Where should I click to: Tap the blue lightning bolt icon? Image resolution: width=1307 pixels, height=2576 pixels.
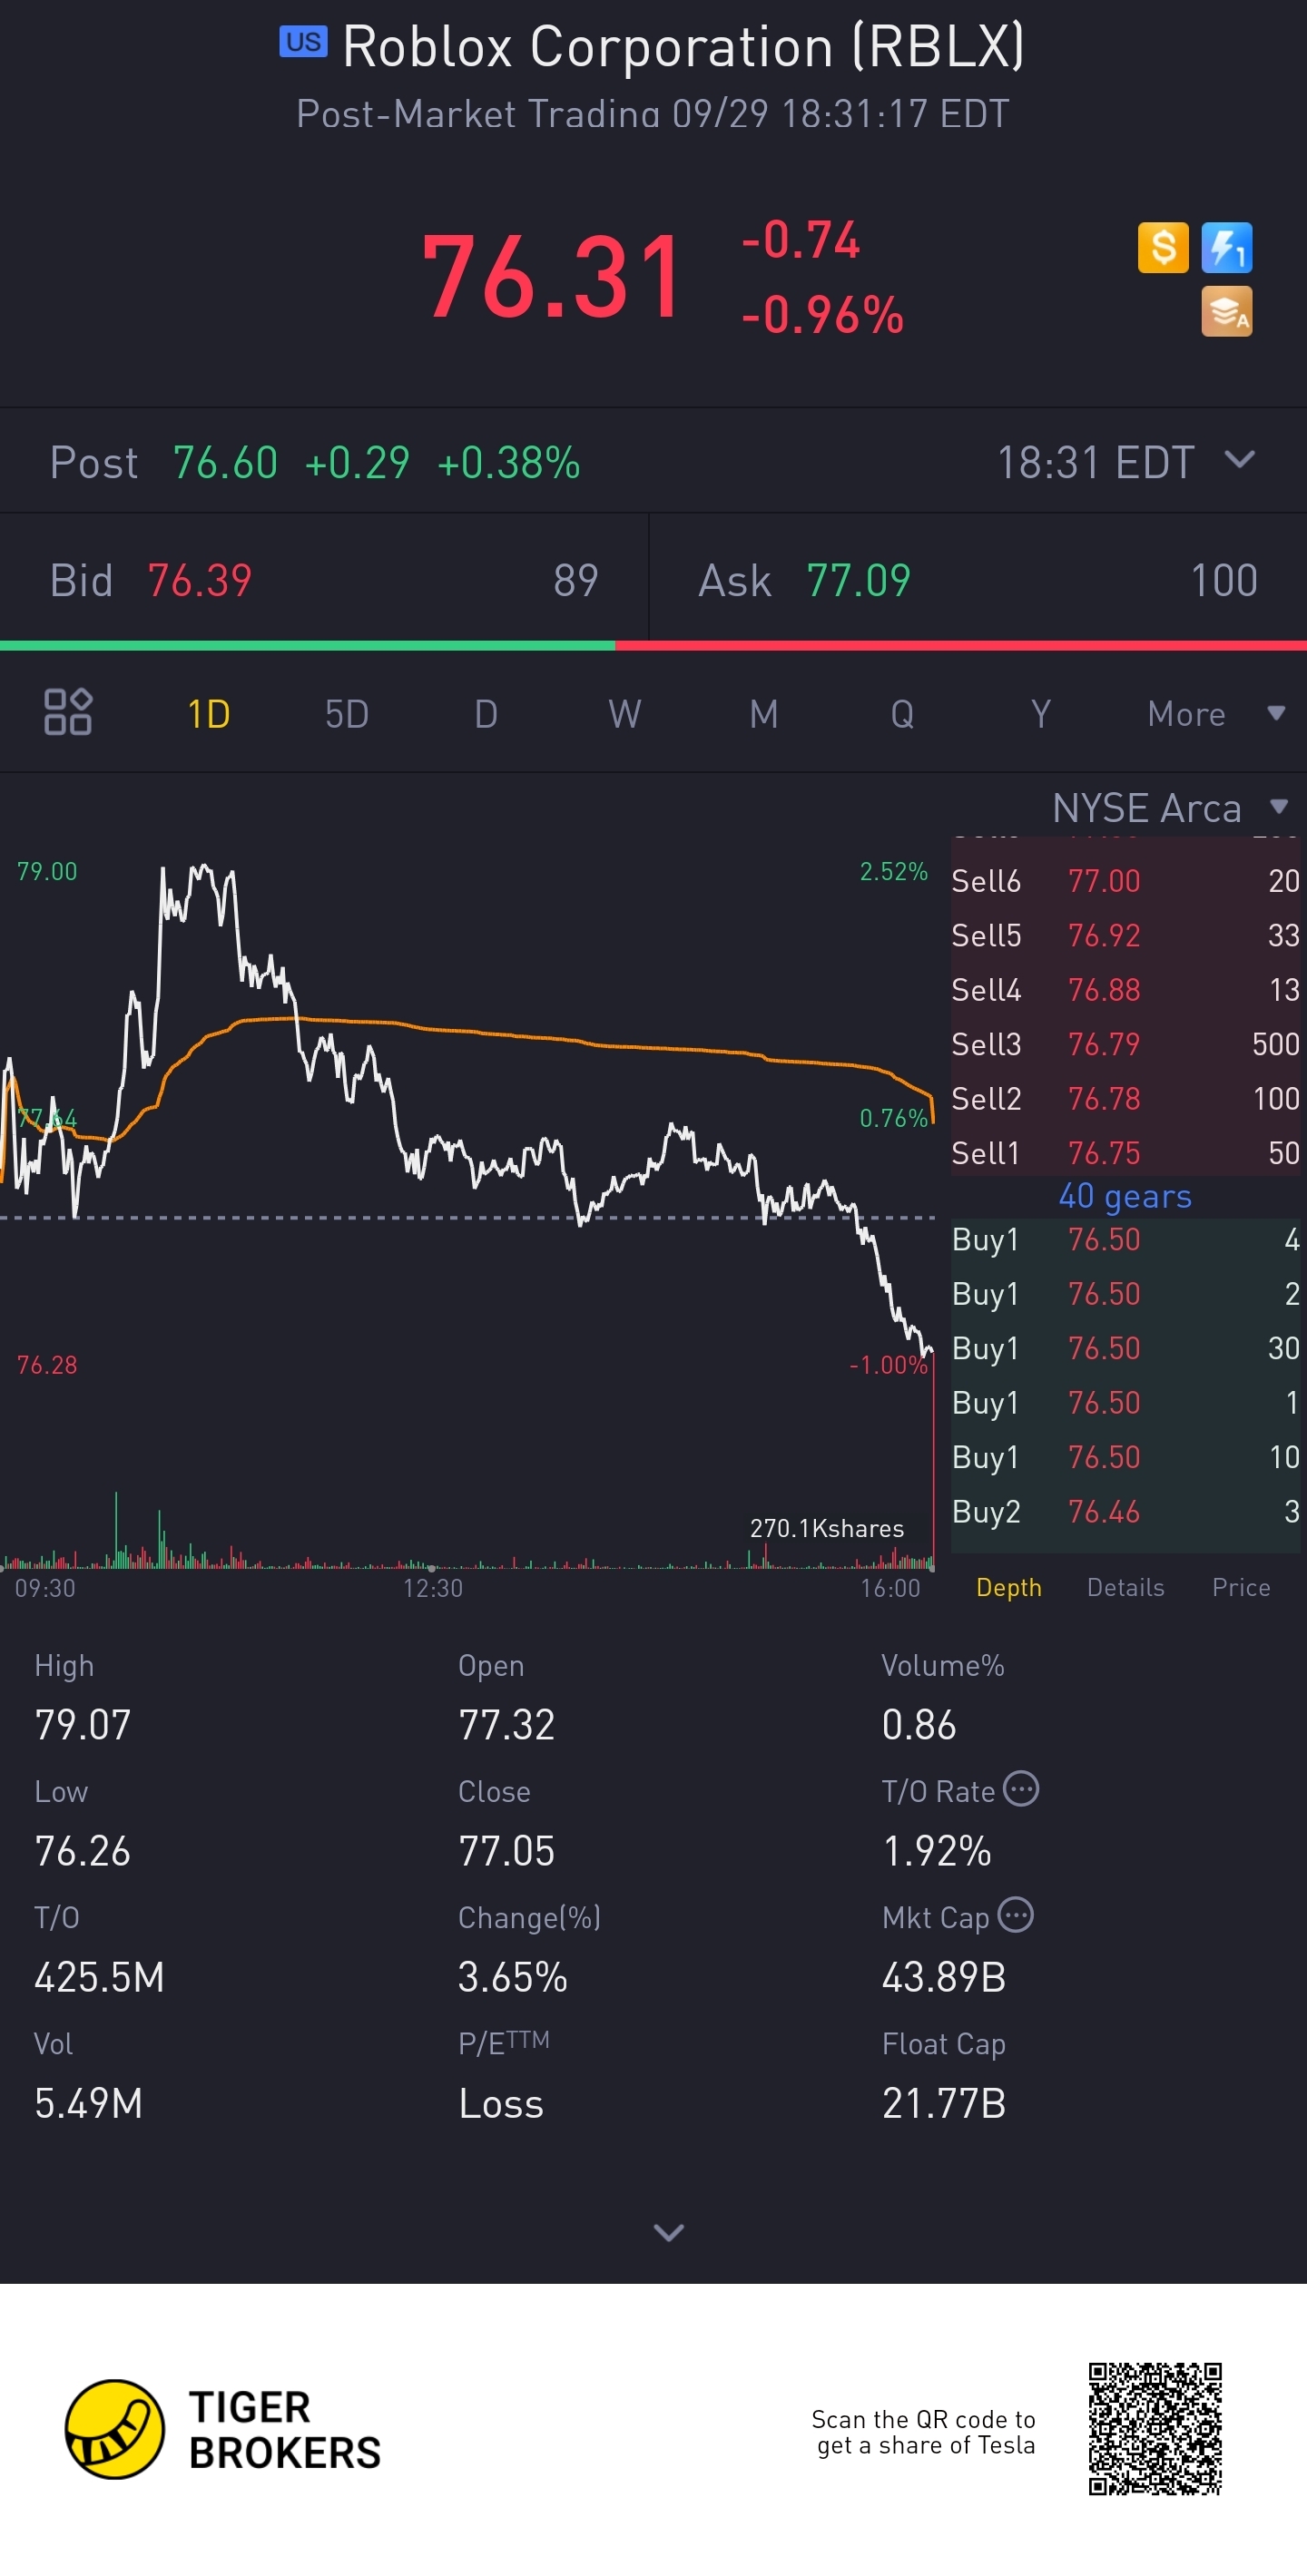pos(1226,247)
